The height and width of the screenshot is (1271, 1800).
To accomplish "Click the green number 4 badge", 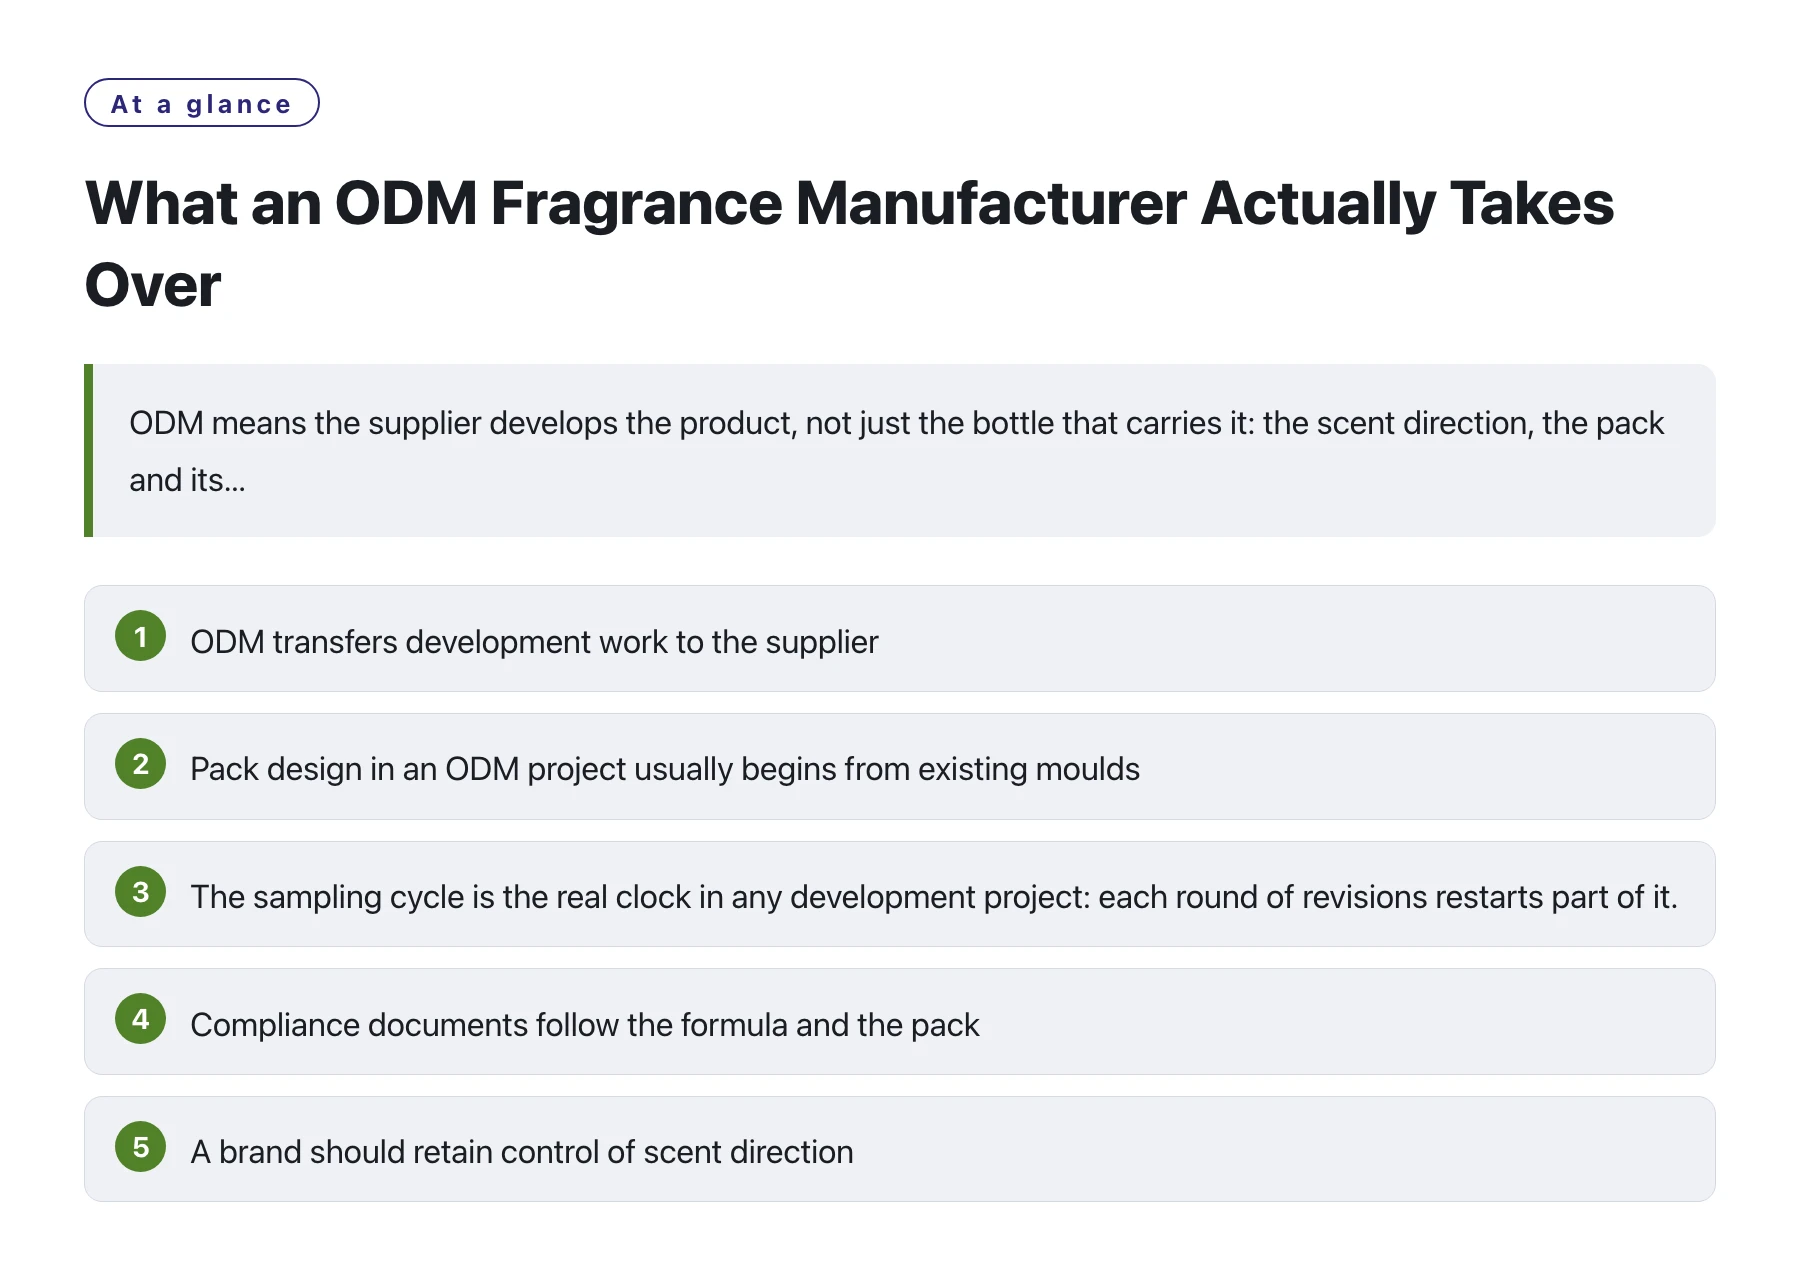I will click(140, 1019).
